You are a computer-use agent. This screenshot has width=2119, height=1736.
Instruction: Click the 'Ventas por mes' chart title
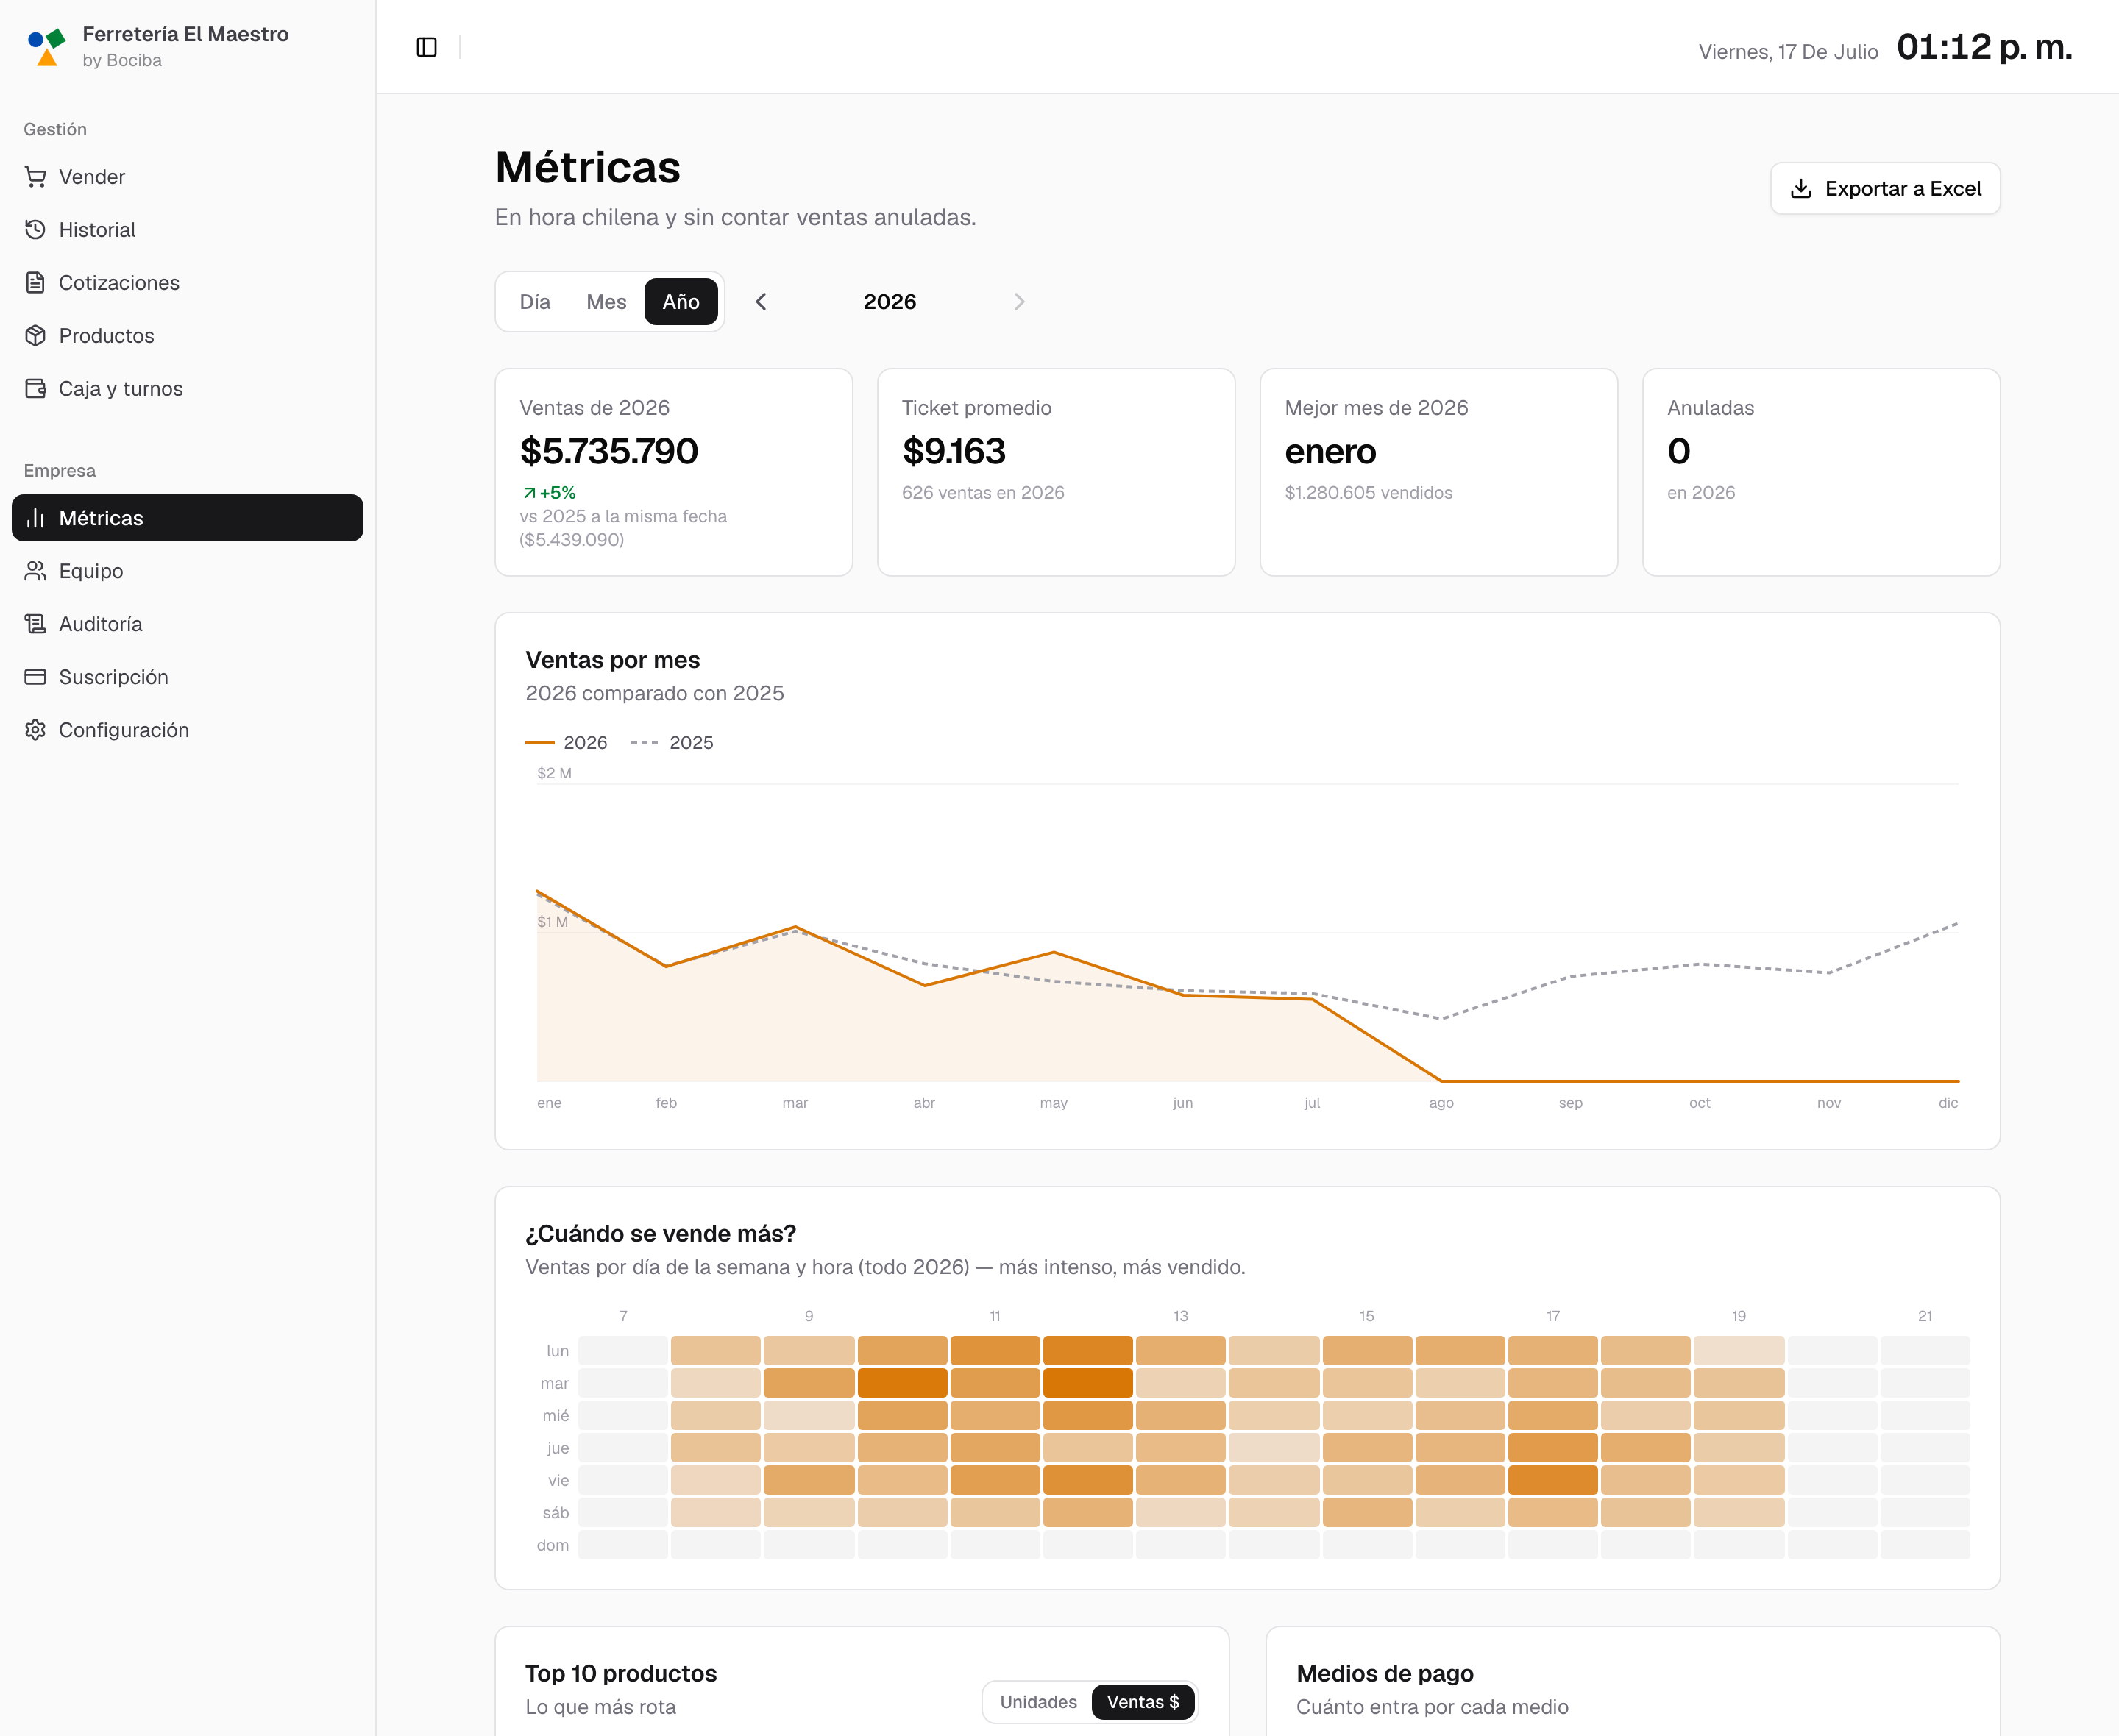coord(613,660)
